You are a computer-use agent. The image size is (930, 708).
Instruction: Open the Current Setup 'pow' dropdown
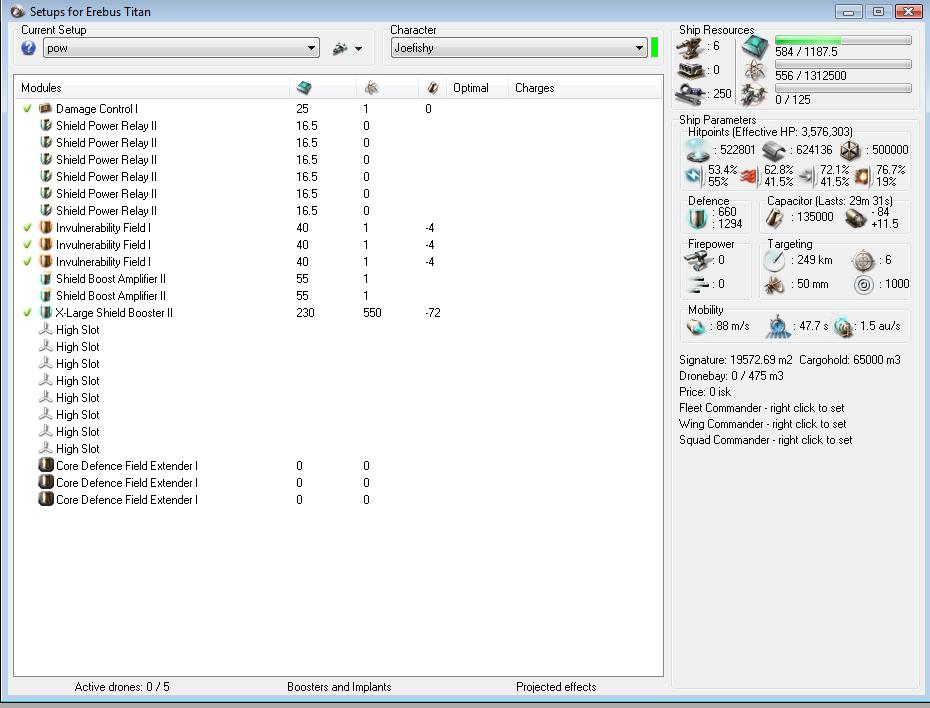[x=181, y=48]
